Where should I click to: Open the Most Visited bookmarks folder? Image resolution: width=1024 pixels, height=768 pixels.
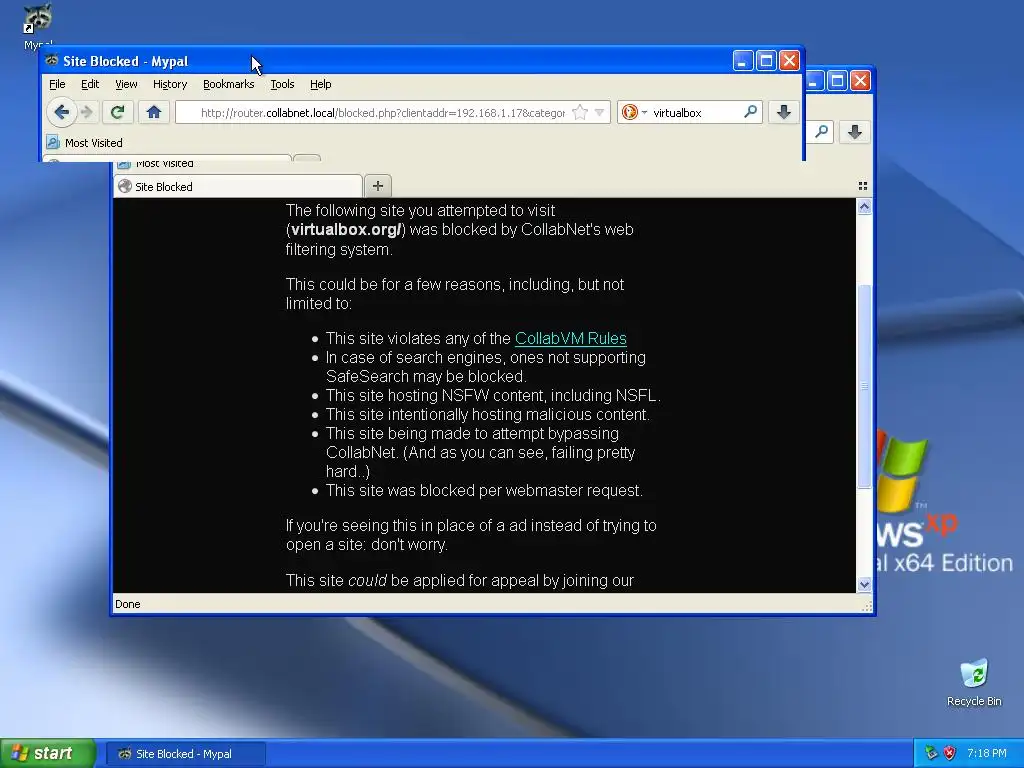point(85,142)
